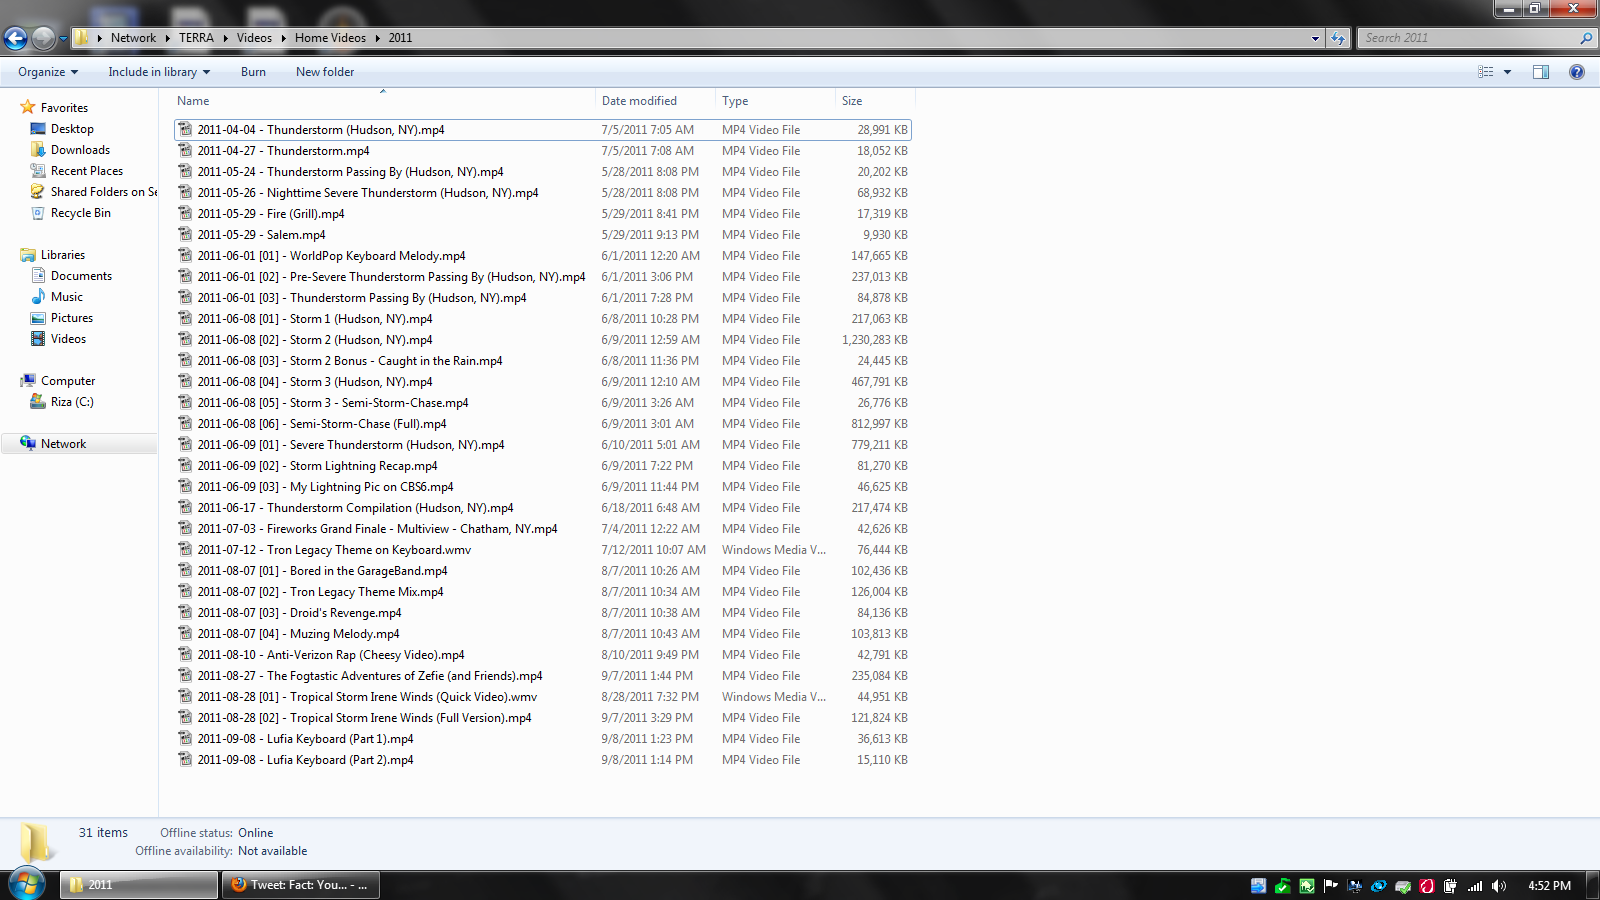This screenshot has height=900, width=1600.
Task: Click the Burn toolbar button
Action: pos(253,72)
